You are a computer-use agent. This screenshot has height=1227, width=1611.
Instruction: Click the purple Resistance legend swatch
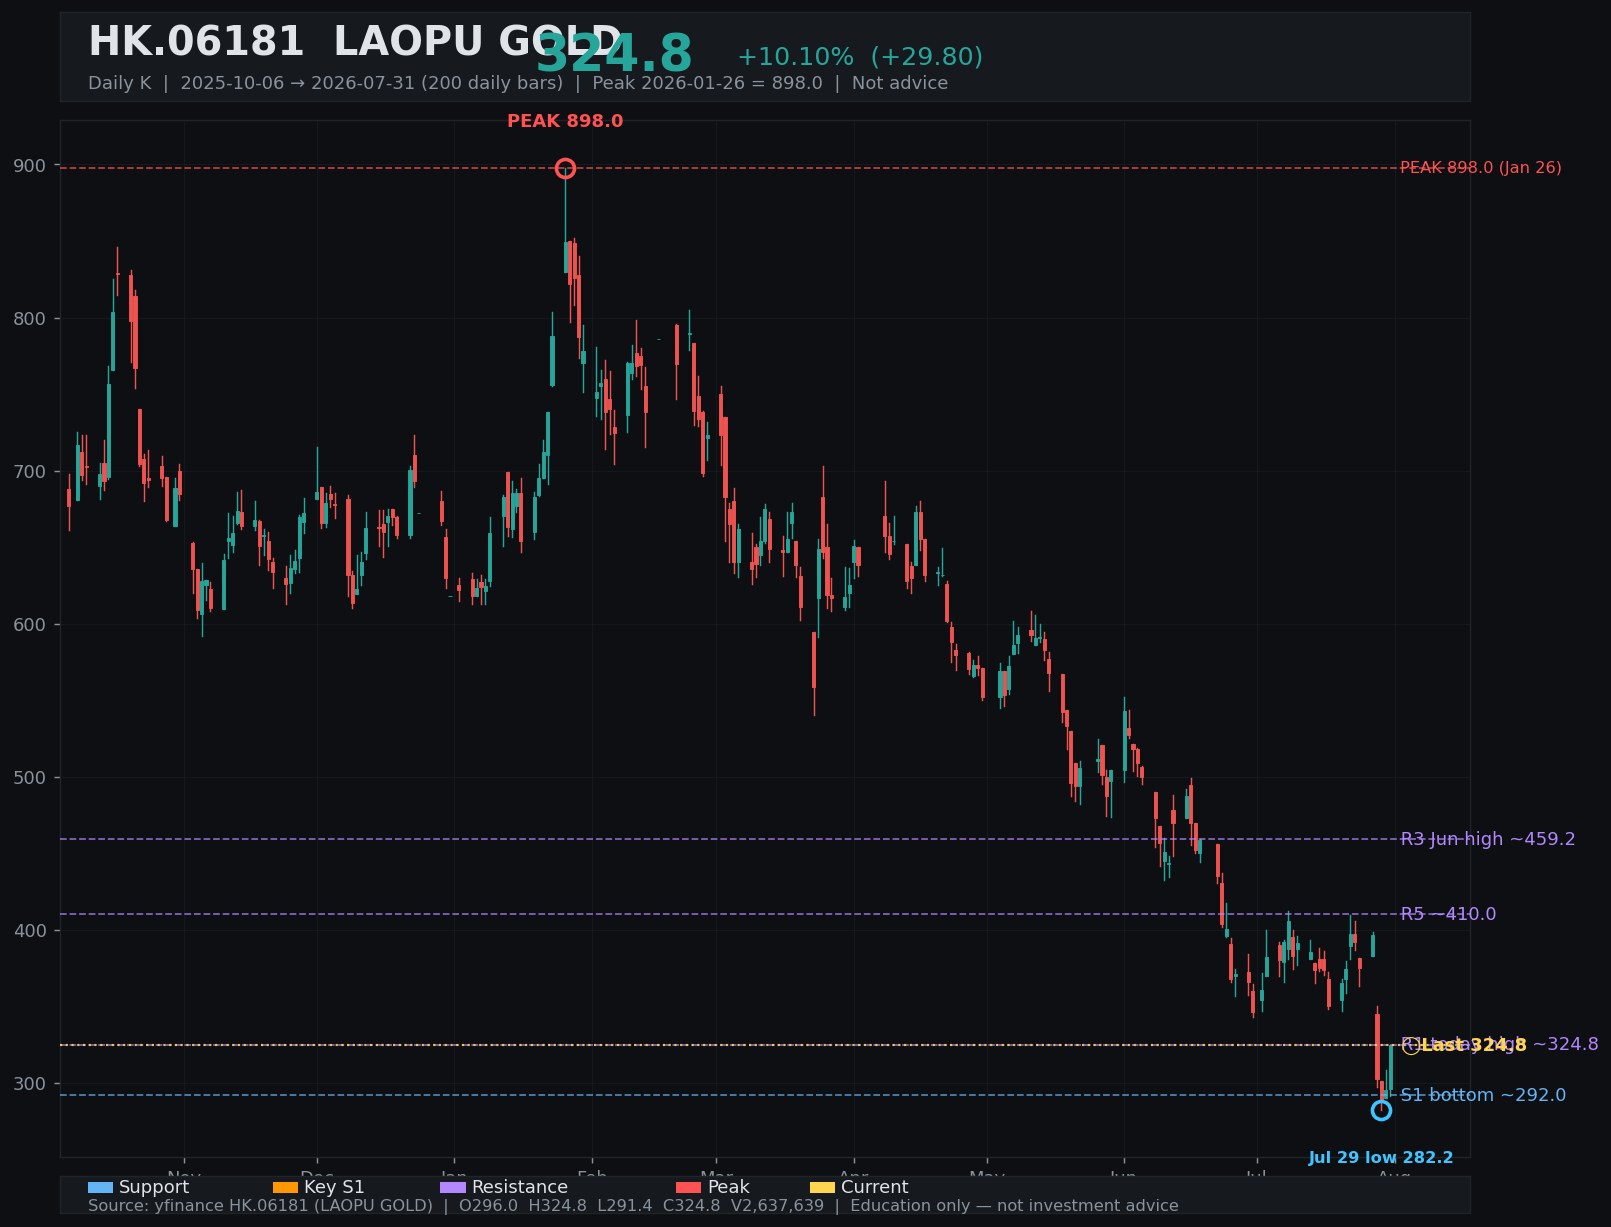click(x=453, y=1188)
